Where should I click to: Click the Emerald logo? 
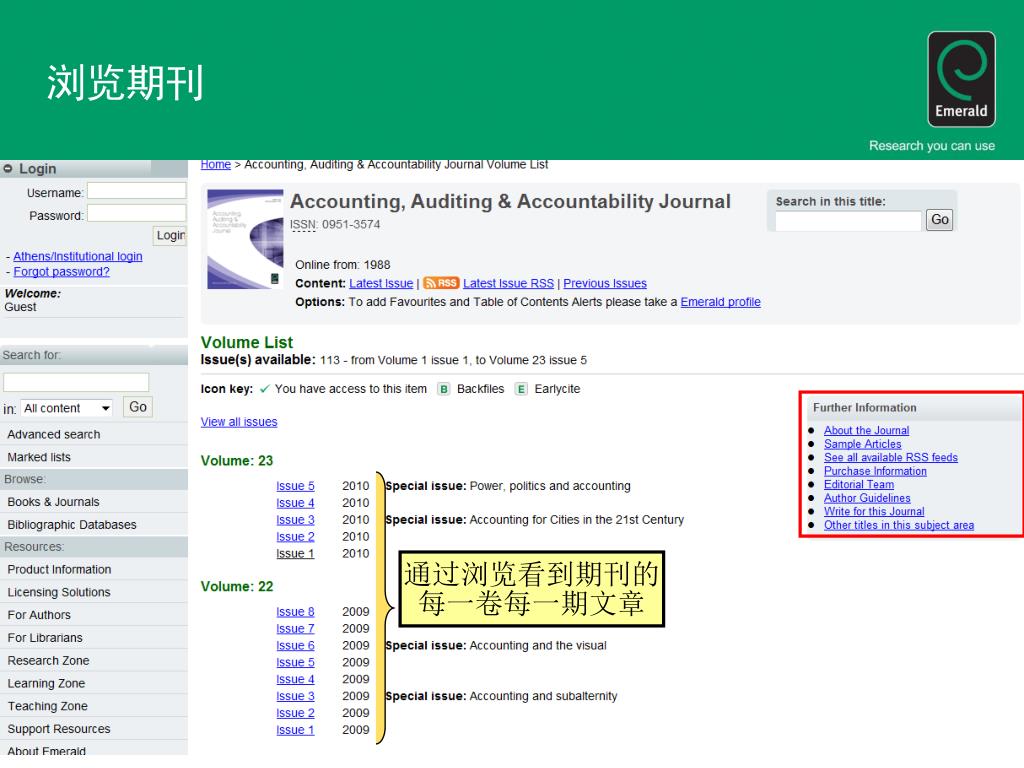click(961, 79)
